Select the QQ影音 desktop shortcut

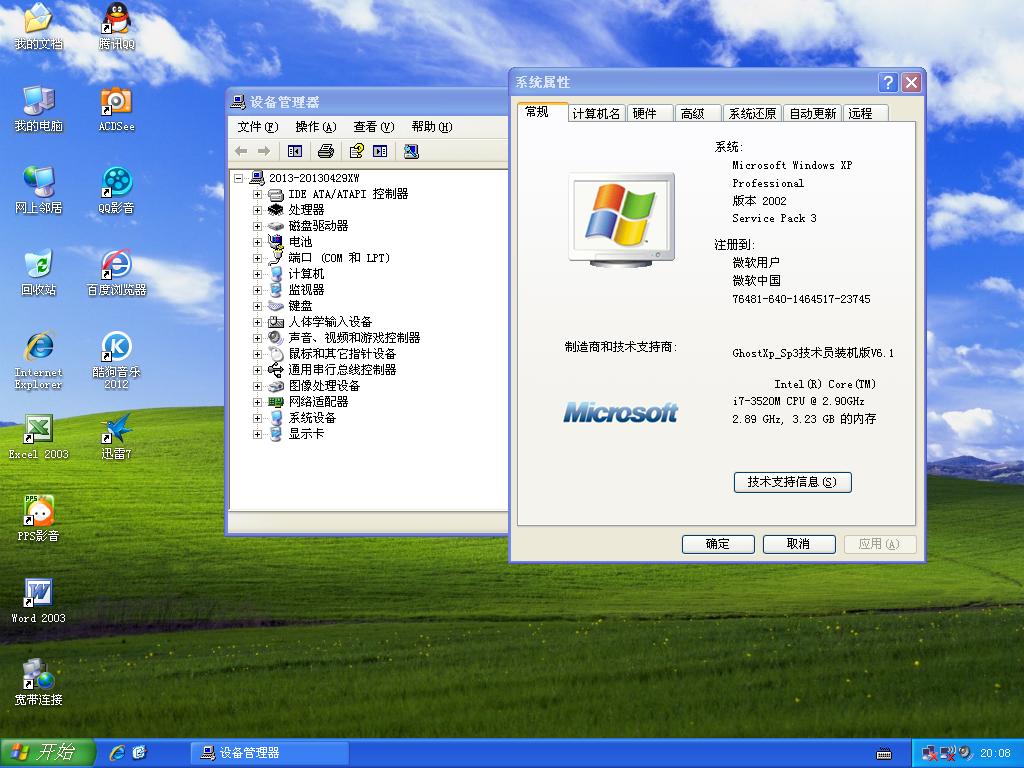click(116, 191)
